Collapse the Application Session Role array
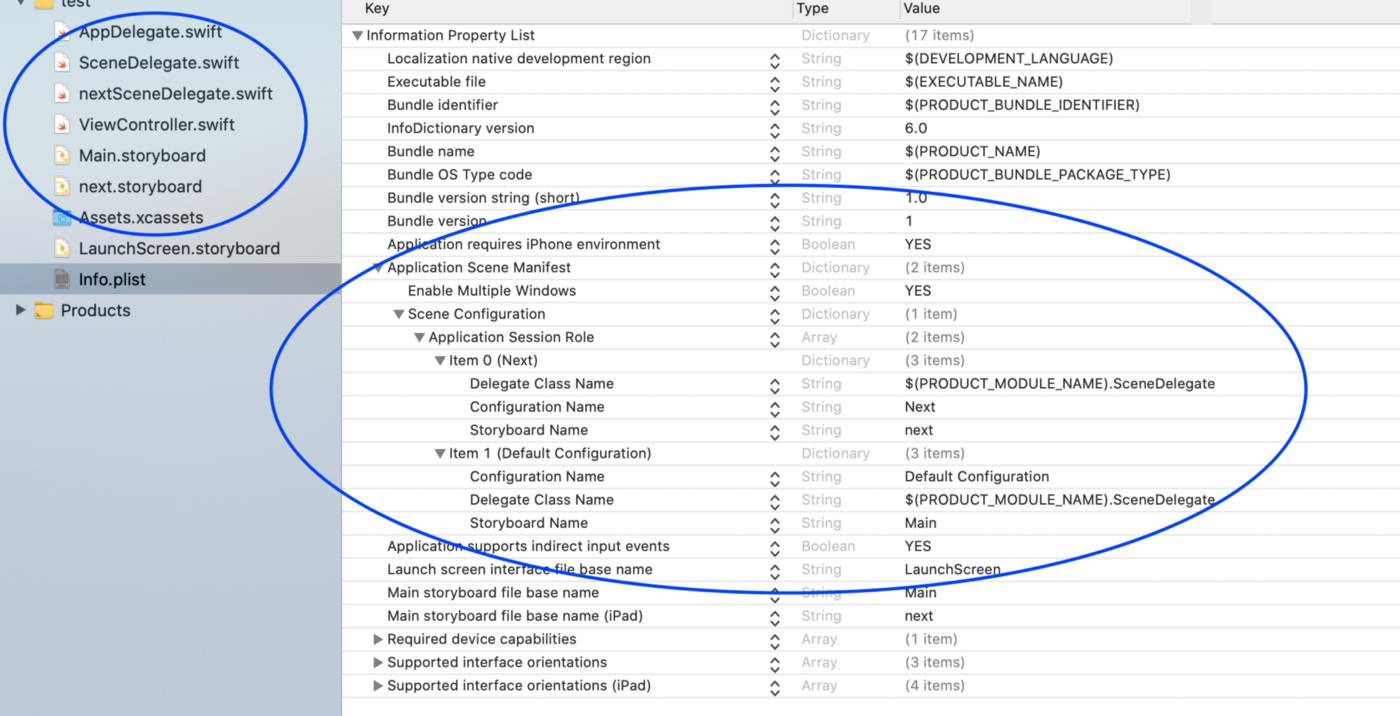1400x716 pixels. tap(419, 338)
